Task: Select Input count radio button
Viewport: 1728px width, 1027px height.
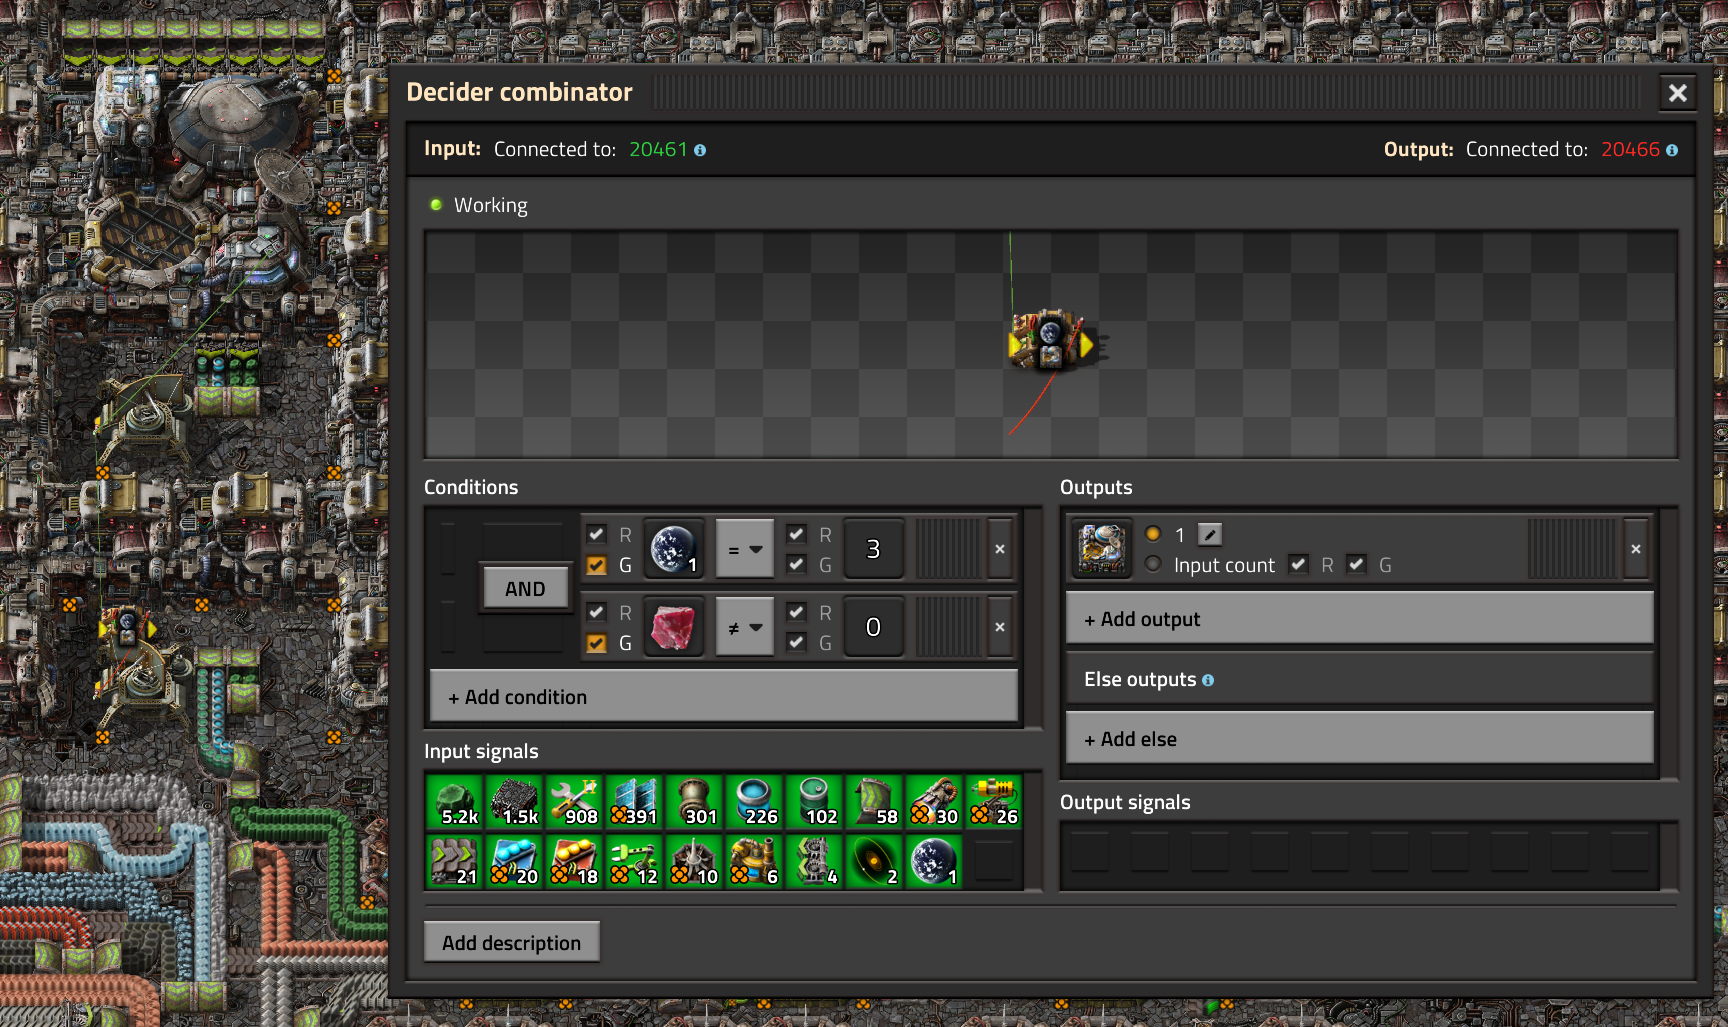Action: 1153,564
